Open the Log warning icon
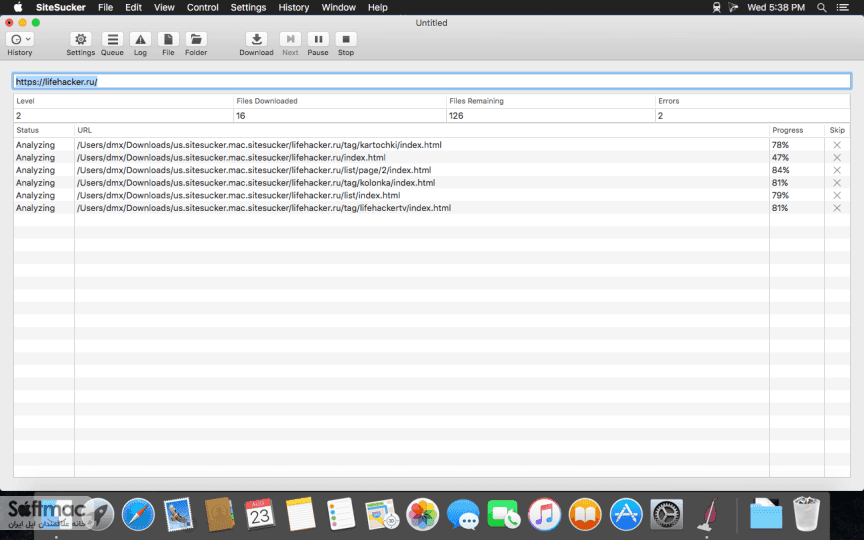864x540 pixels. point(141,40)
